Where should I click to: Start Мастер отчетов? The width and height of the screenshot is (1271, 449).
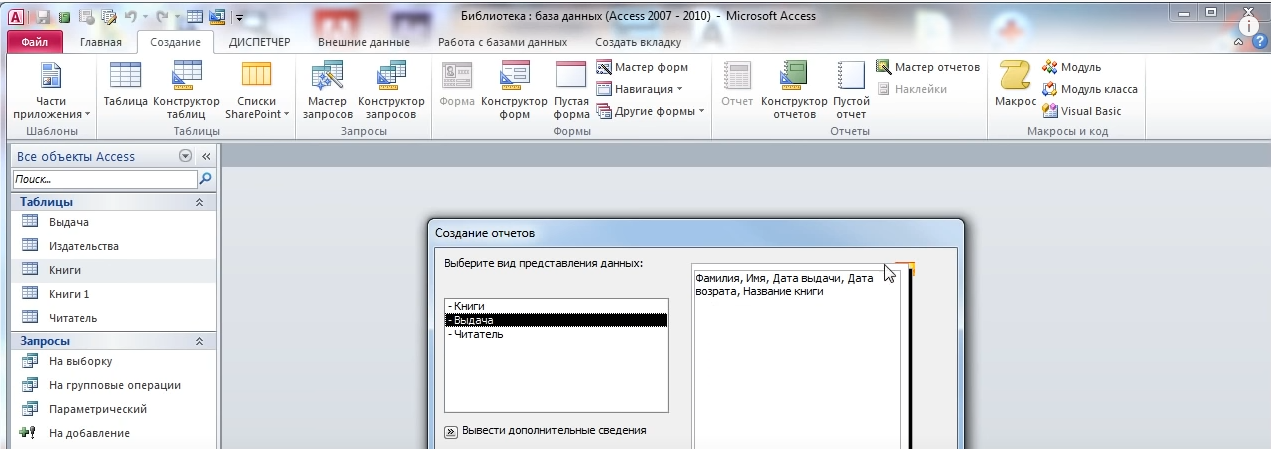pyautogui.click(x=928, y=67)
